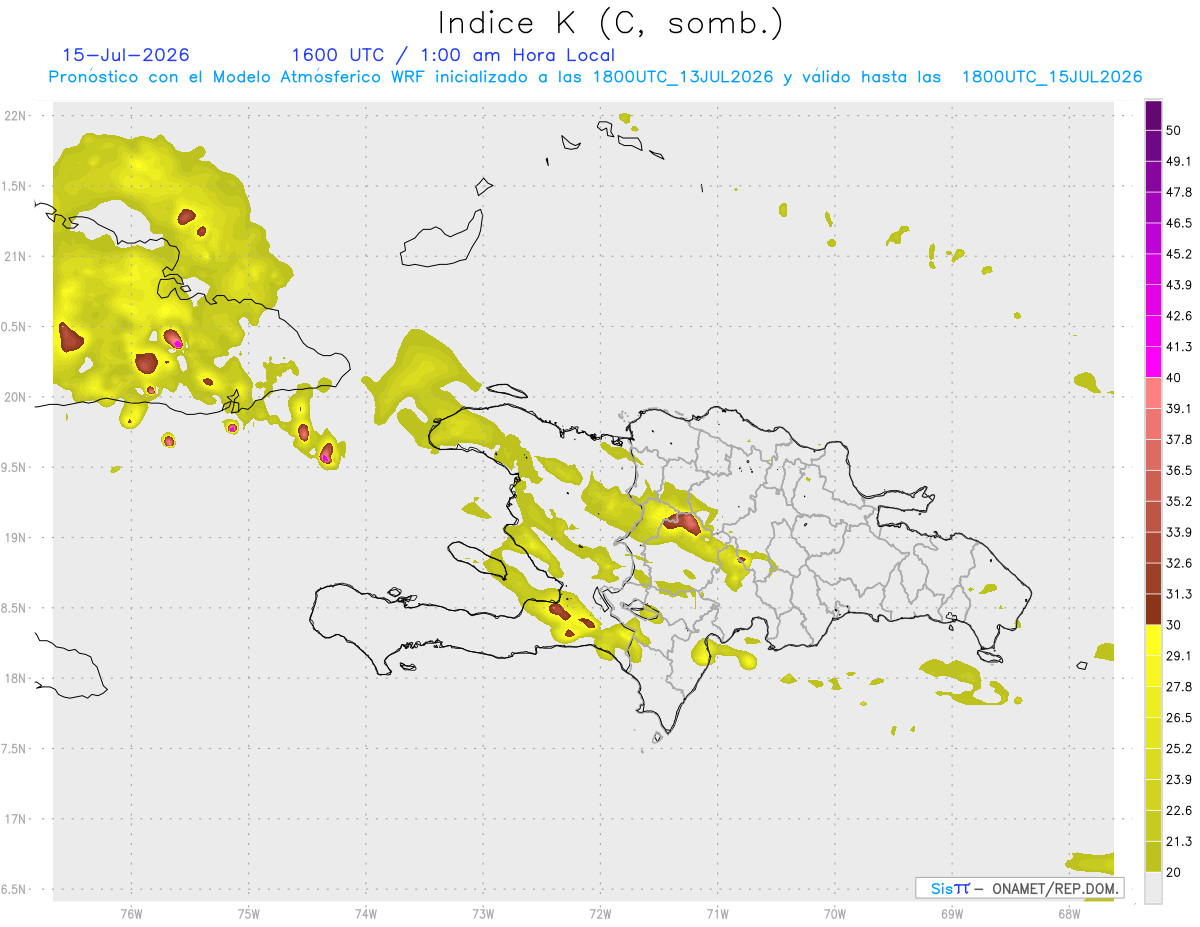Pick the salmon swatch between 39.1 and 40
The image size is (1200, 927).
[x=1153, y=393]
